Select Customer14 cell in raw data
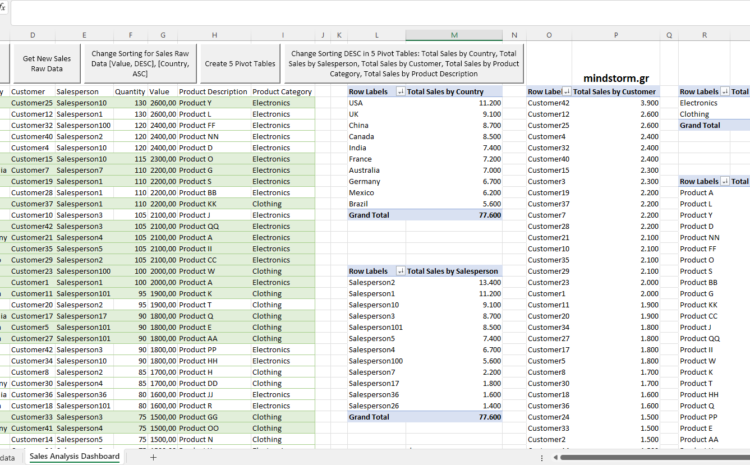750x465 pixels. 32,439
